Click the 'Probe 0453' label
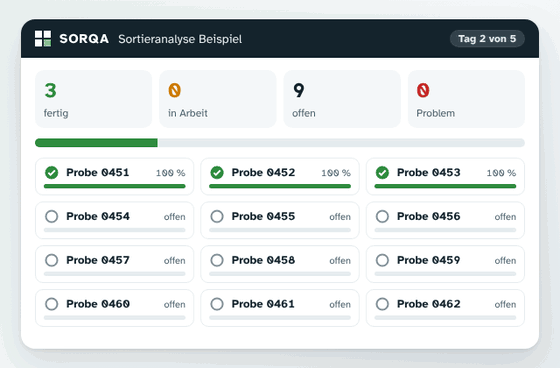This screenshot has height=368, width=560. 429,173
